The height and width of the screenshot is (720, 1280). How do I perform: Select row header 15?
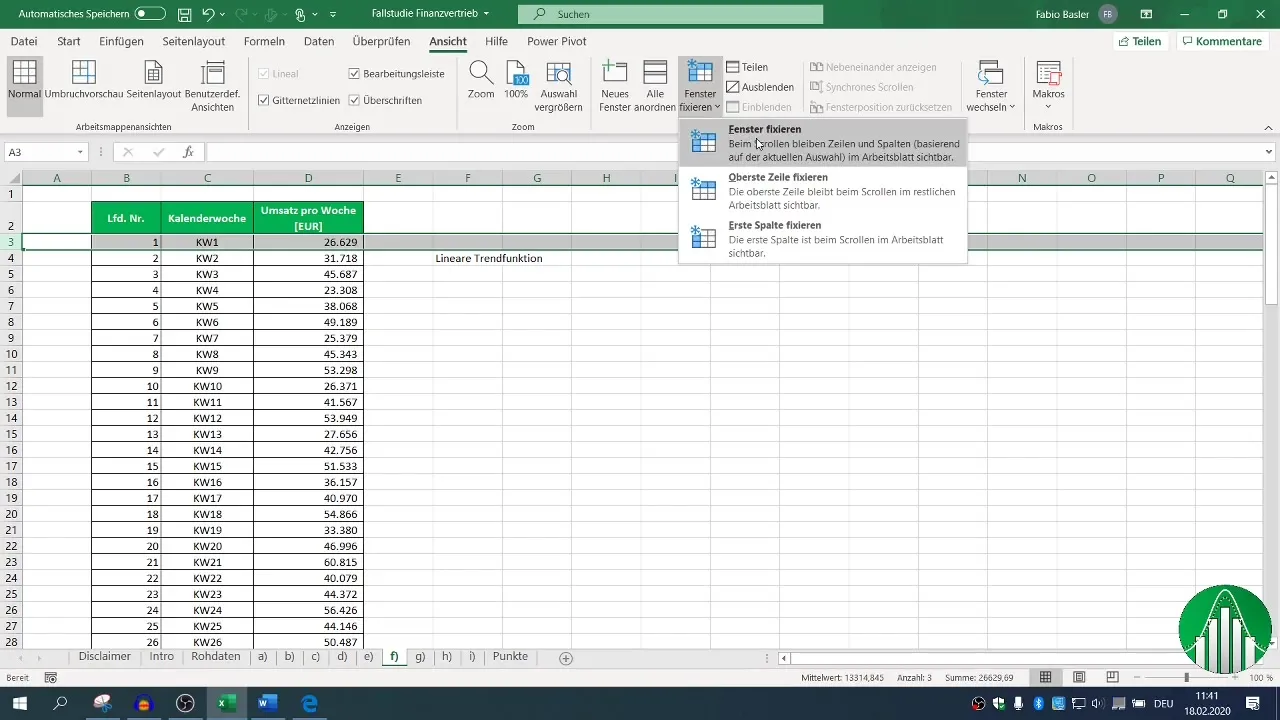point(11,434)
